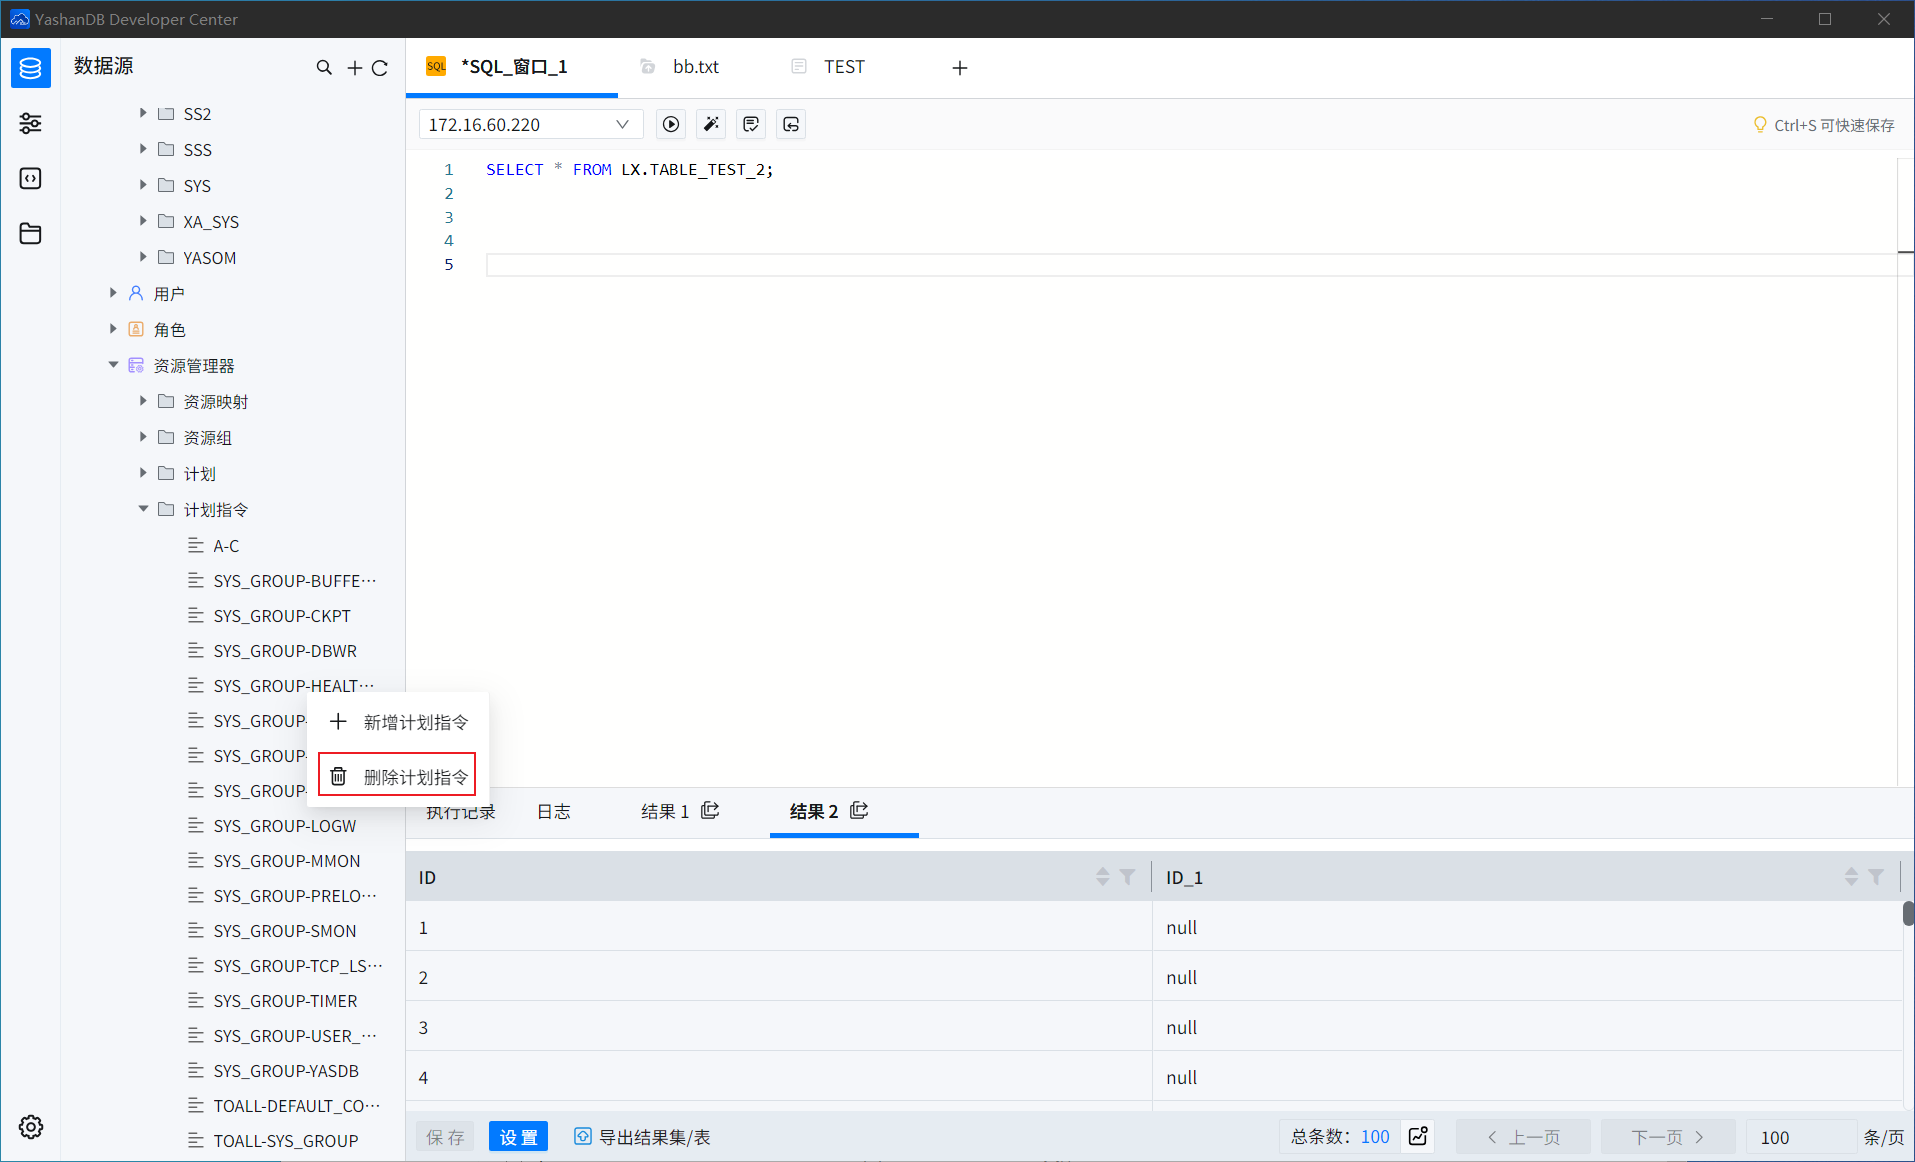The width and height of the screenshot is (1915, 1162).
Task: Sort the ID column
Action: [x=1102, y=877]
